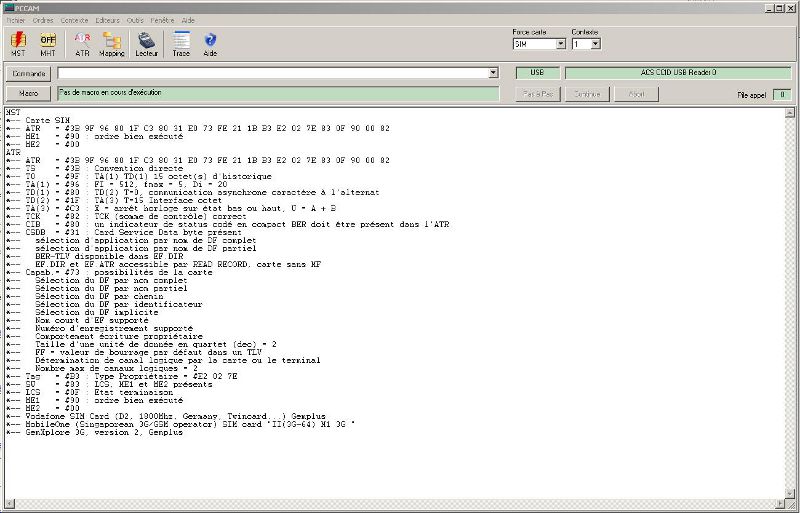This screenshot has width=800, height=513.
Task: Open the command history dropdown arrow
Action: [493, 73]
